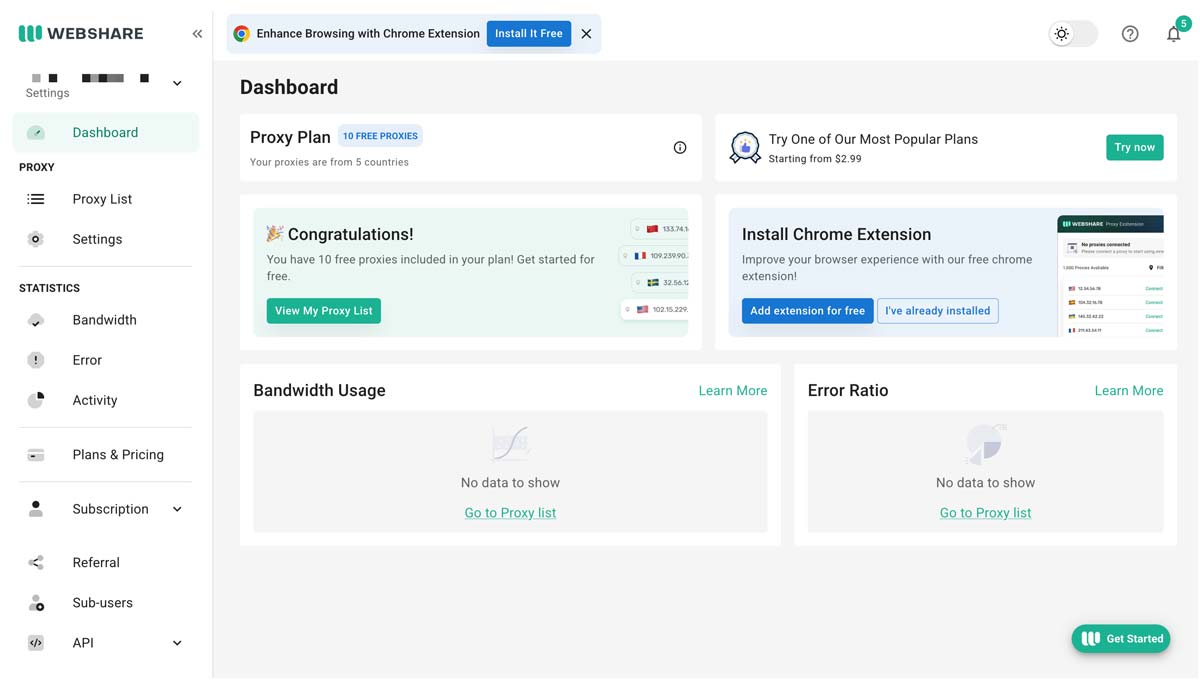Click the View My Proxy List button
Screen dimensions: 1200x700
[323, 311]
